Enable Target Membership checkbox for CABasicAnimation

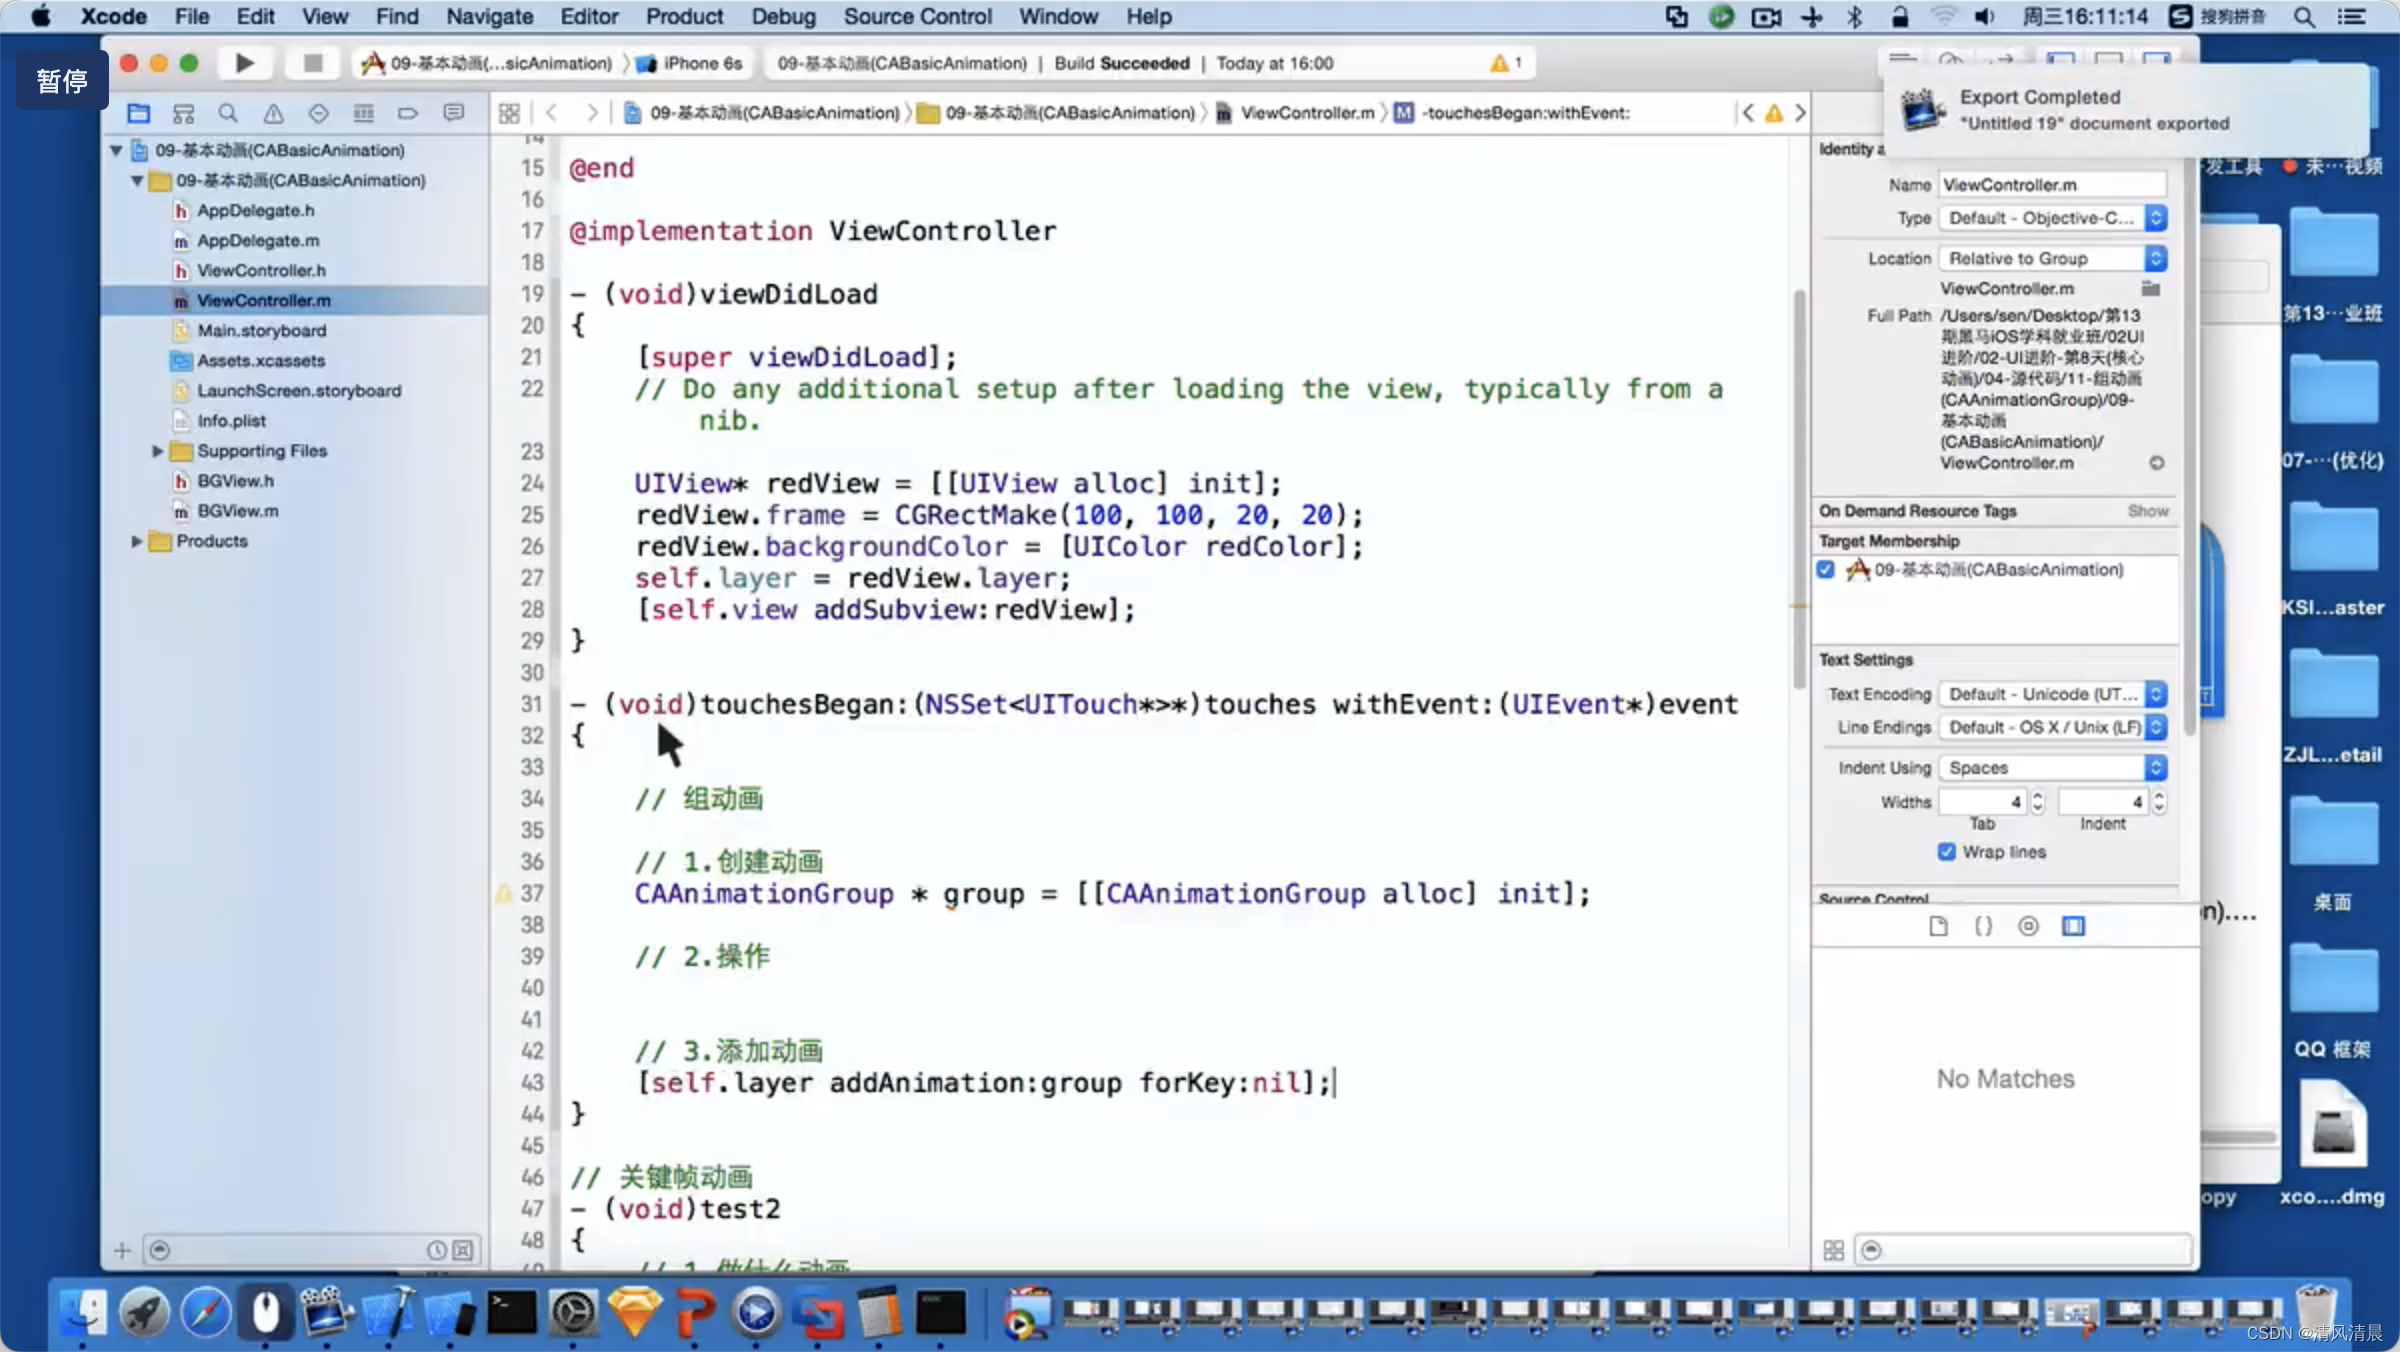coord(1826,569)
